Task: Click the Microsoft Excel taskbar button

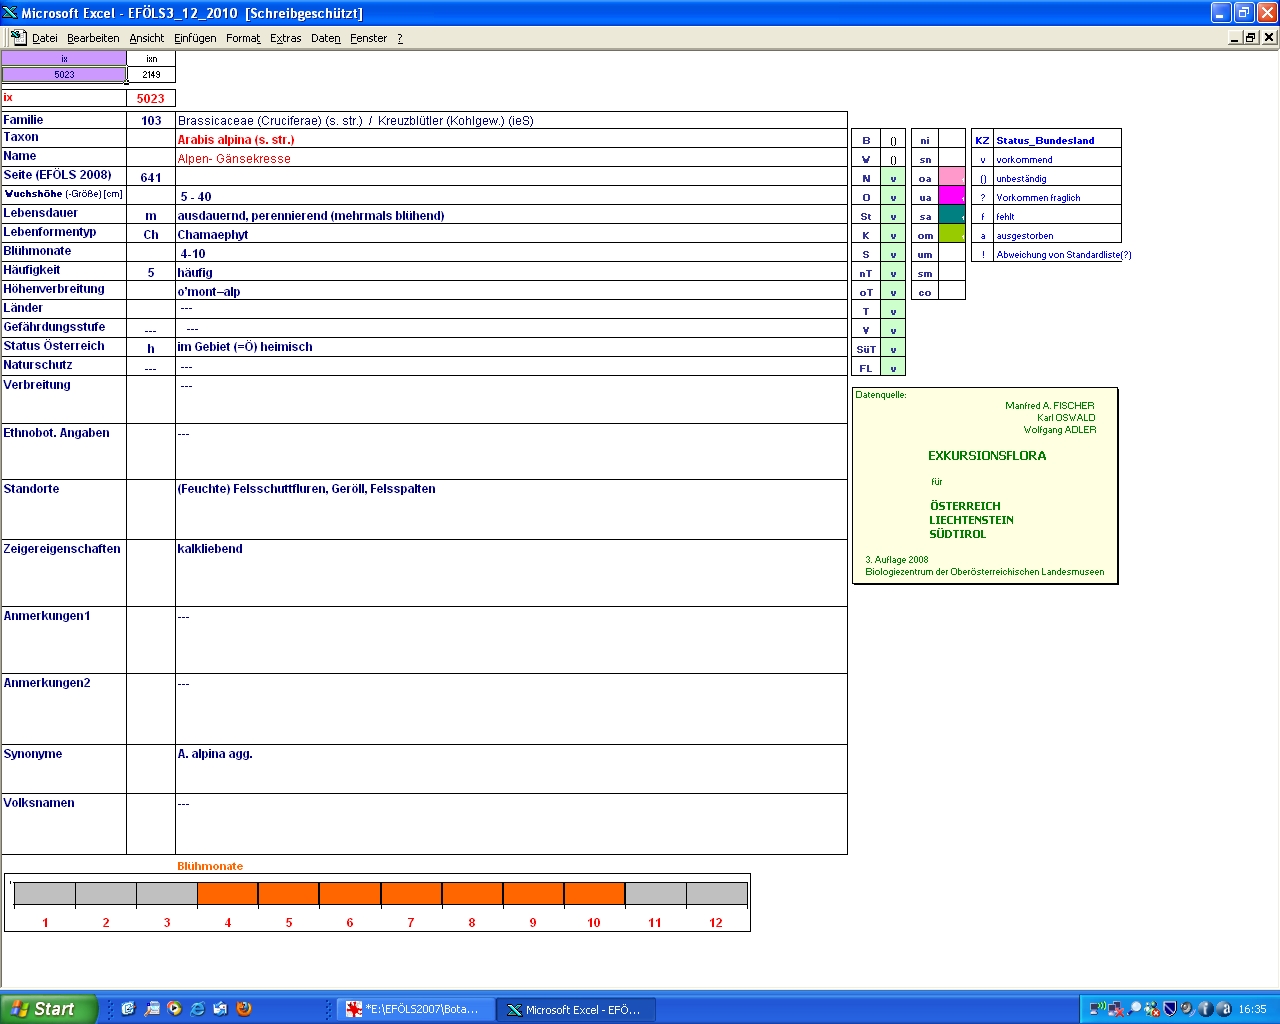Action: (576, 1009)
